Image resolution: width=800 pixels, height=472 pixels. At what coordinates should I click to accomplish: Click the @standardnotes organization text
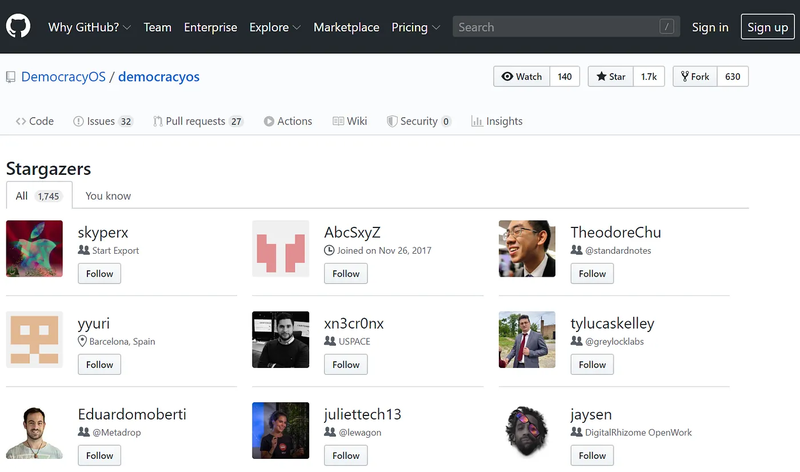pos(618,251)
